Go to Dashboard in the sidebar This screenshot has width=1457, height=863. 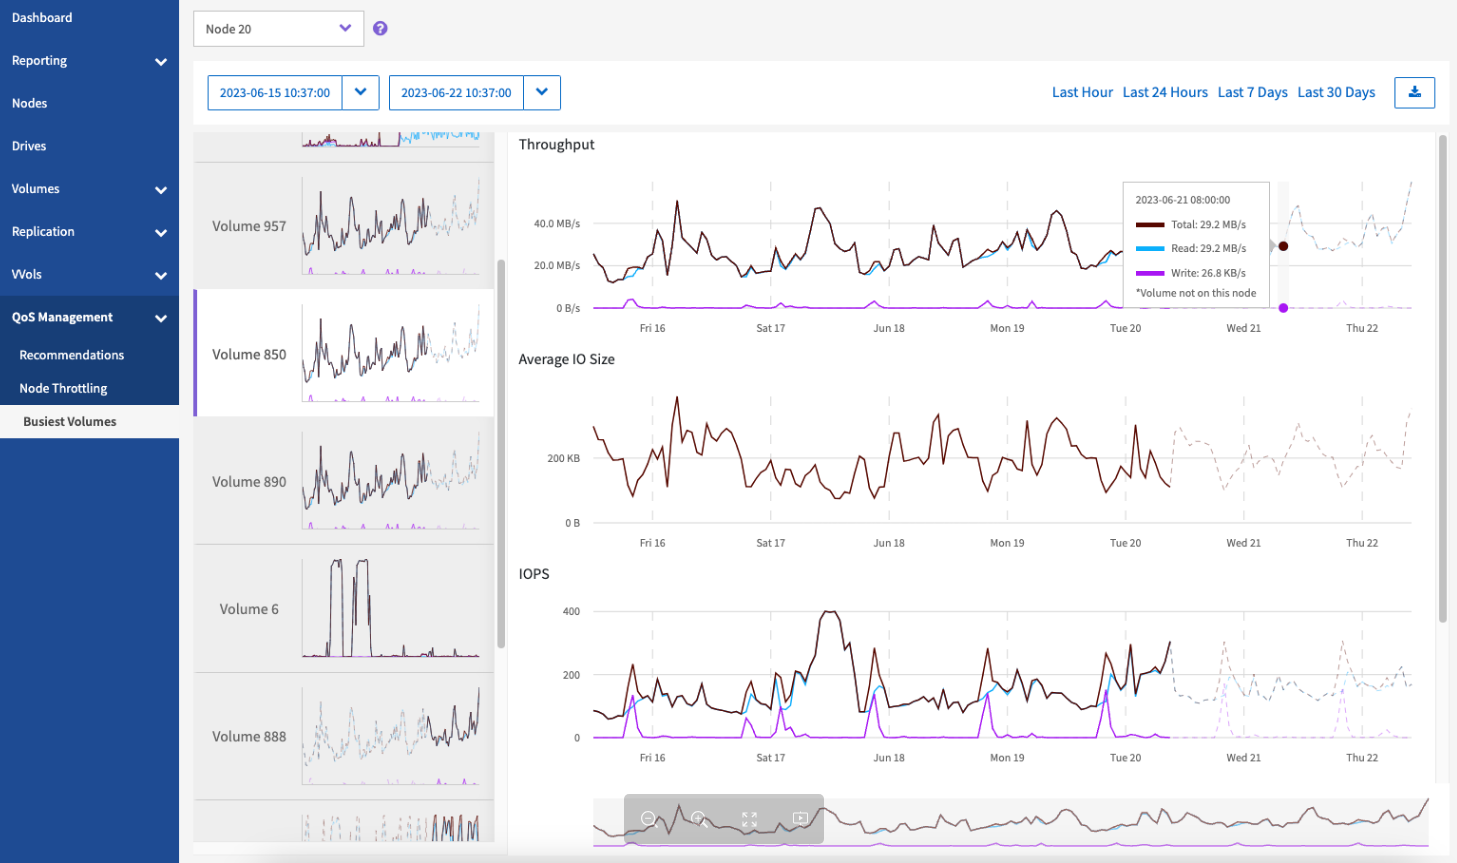click(42, 18)
